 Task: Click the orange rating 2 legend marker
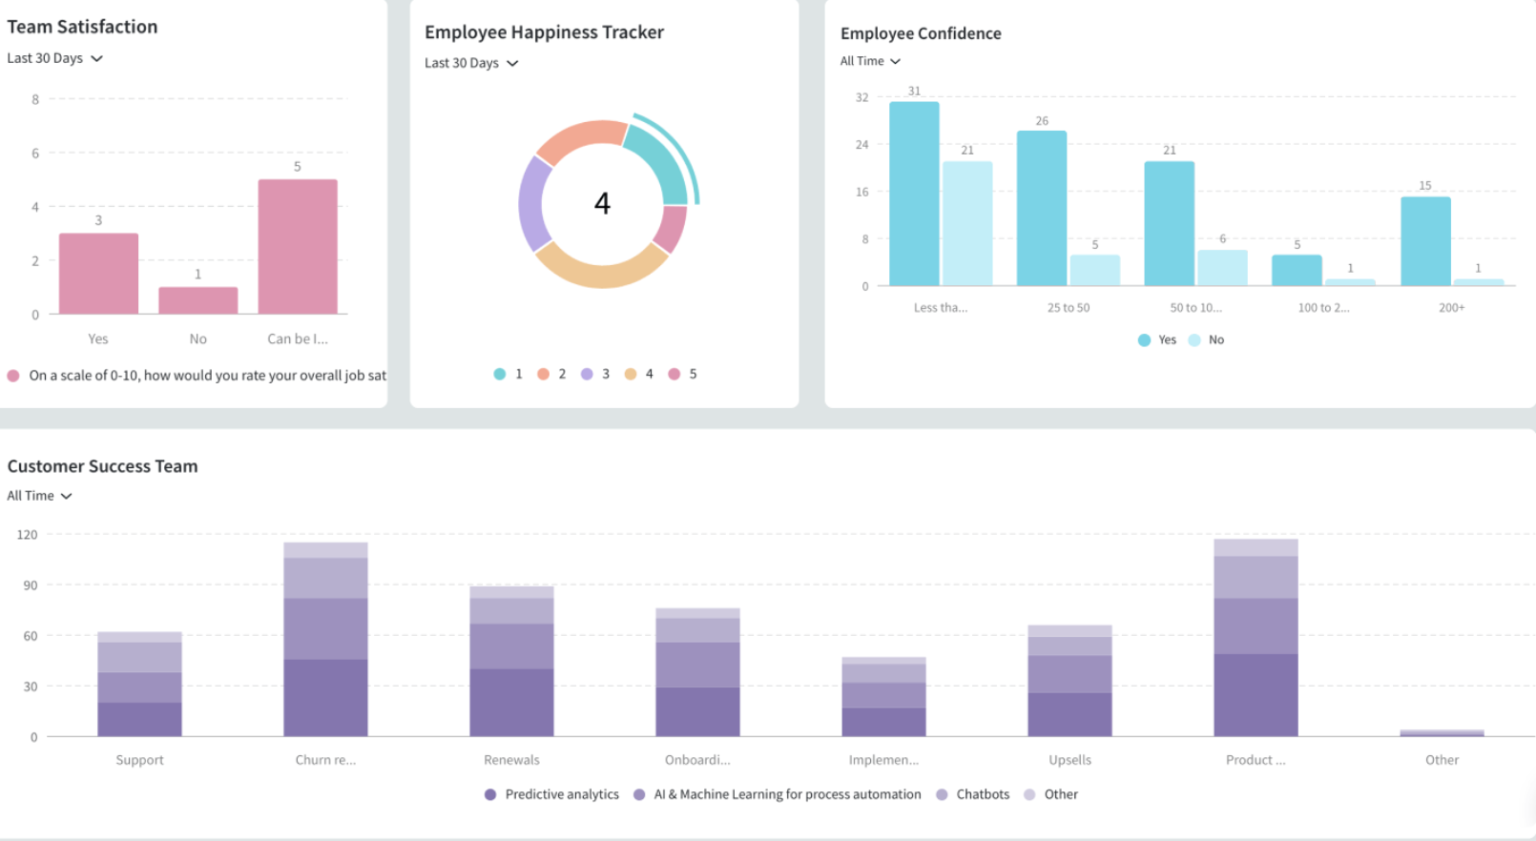(x=544, y=373)
